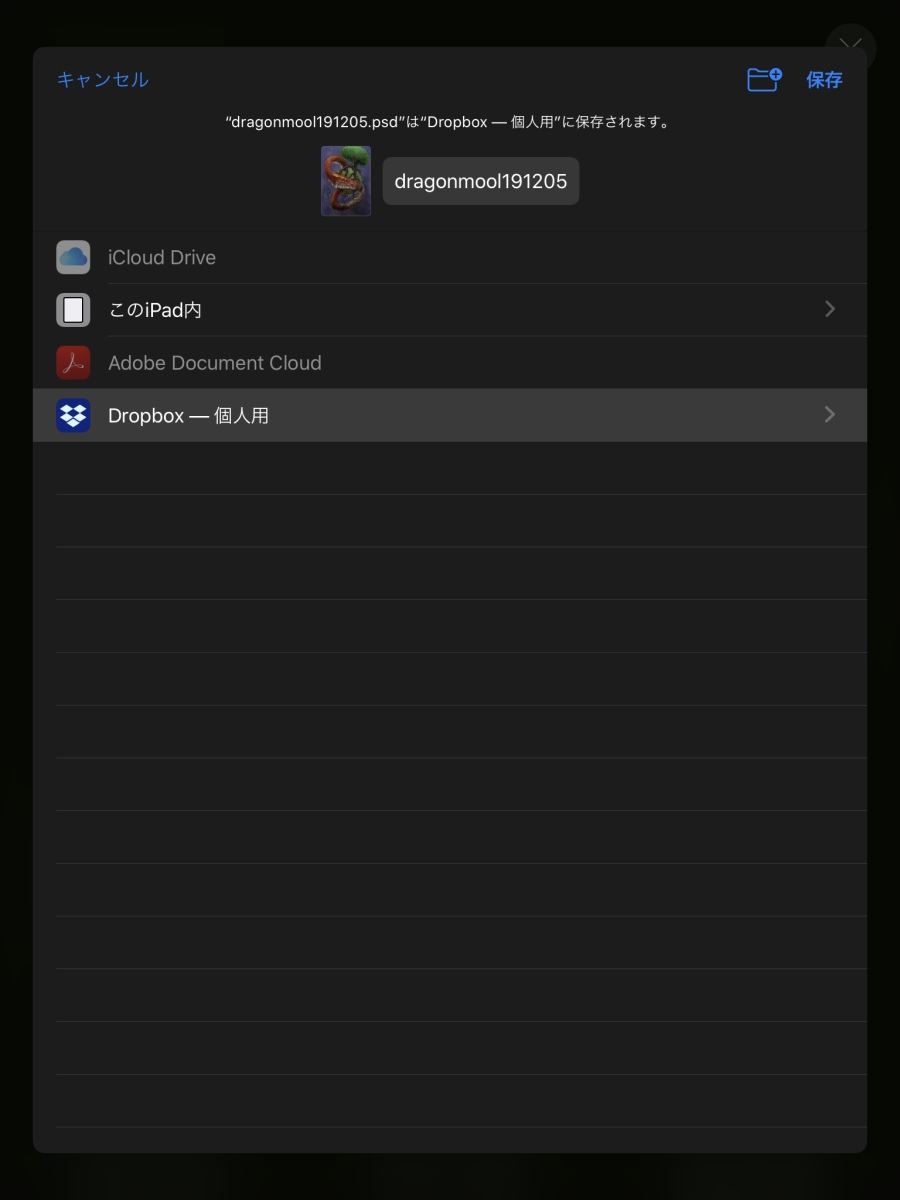Tap the iPad device icon
The width and height of the screenshot is (900, 1200).
pyautogui.click(x=73, y=310)
